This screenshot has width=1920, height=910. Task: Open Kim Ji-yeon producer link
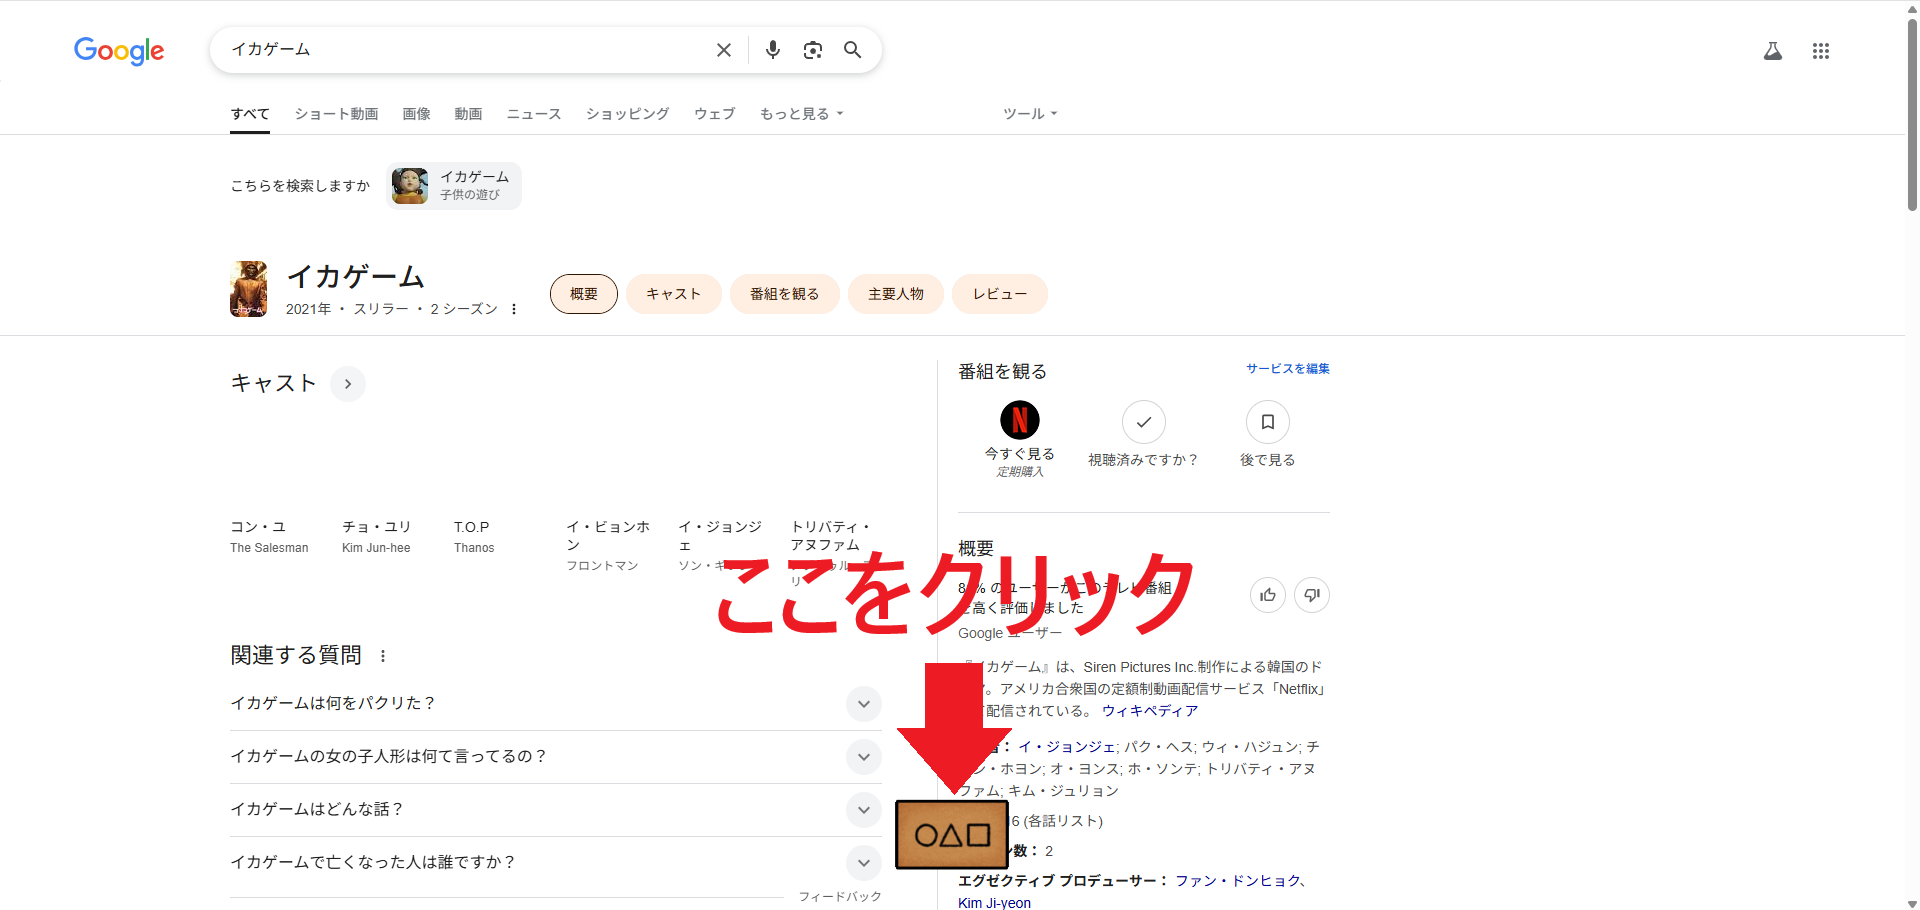[x=994, y=902]
